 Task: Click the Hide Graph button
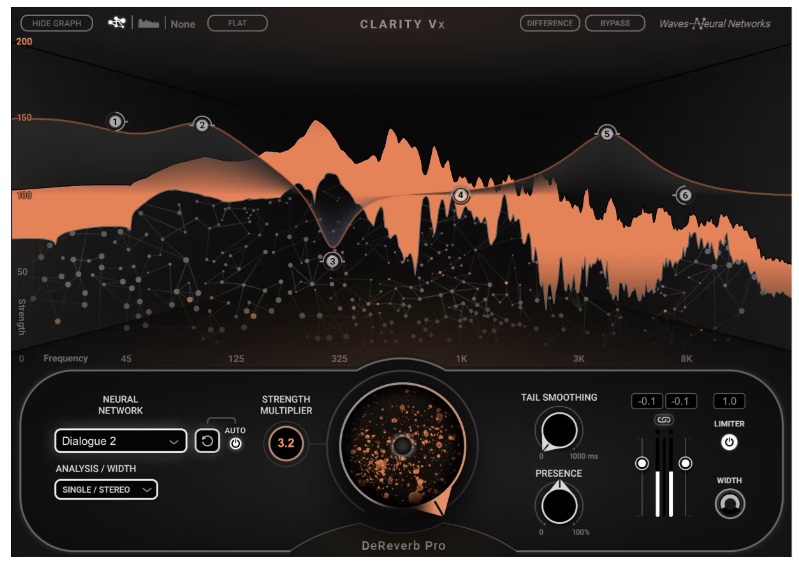tap(57, 23)
